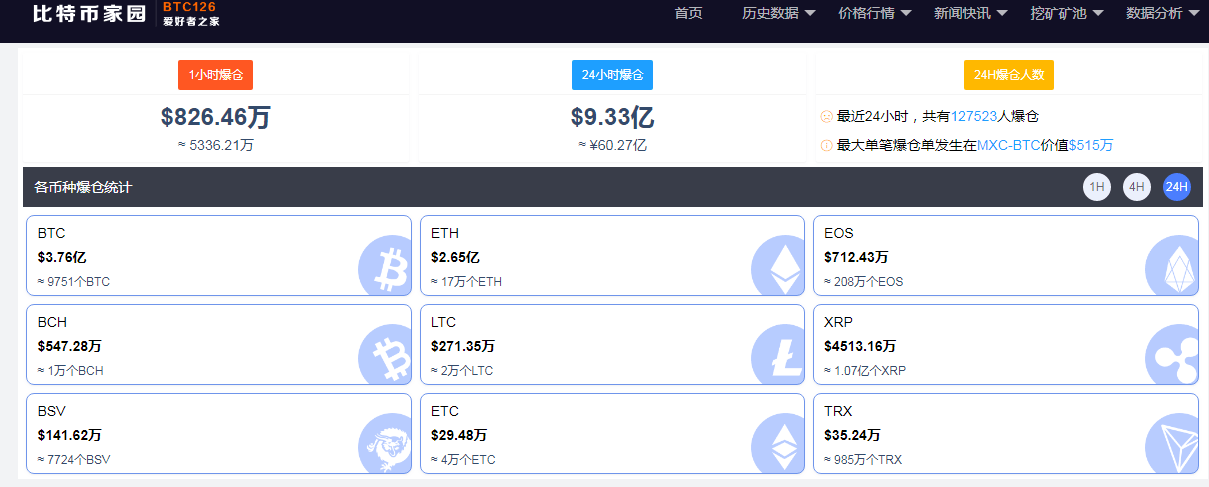Expand the 历史数据 dropdown menu

coord(779,13)
